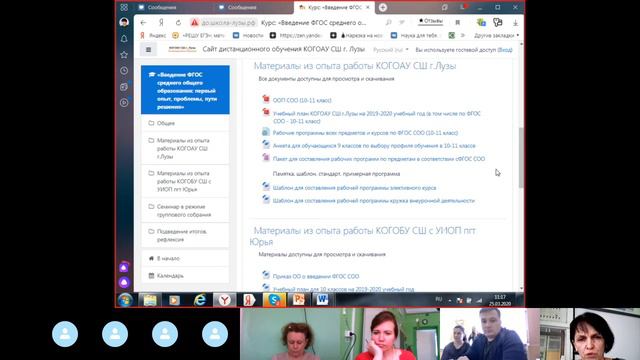Click the red security warning triangle icon
This screenshot has width=640, height=360.
pyautogui.click(x=195, y=23)
